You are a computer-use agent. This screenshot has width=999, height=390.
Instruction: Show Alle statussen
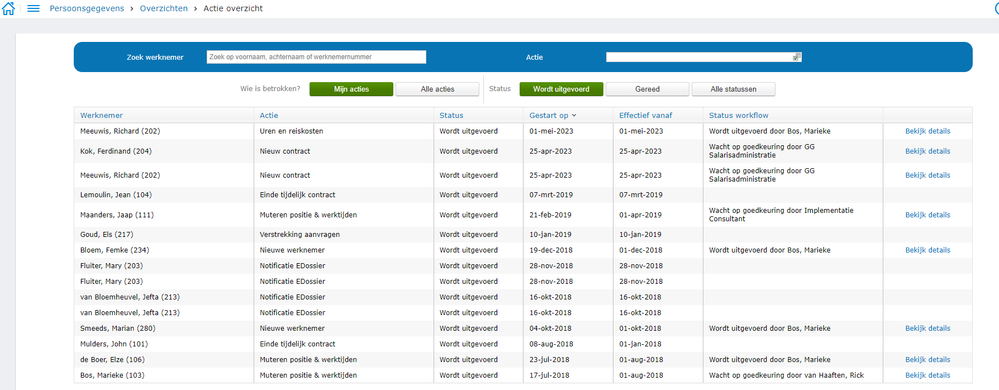733,89
